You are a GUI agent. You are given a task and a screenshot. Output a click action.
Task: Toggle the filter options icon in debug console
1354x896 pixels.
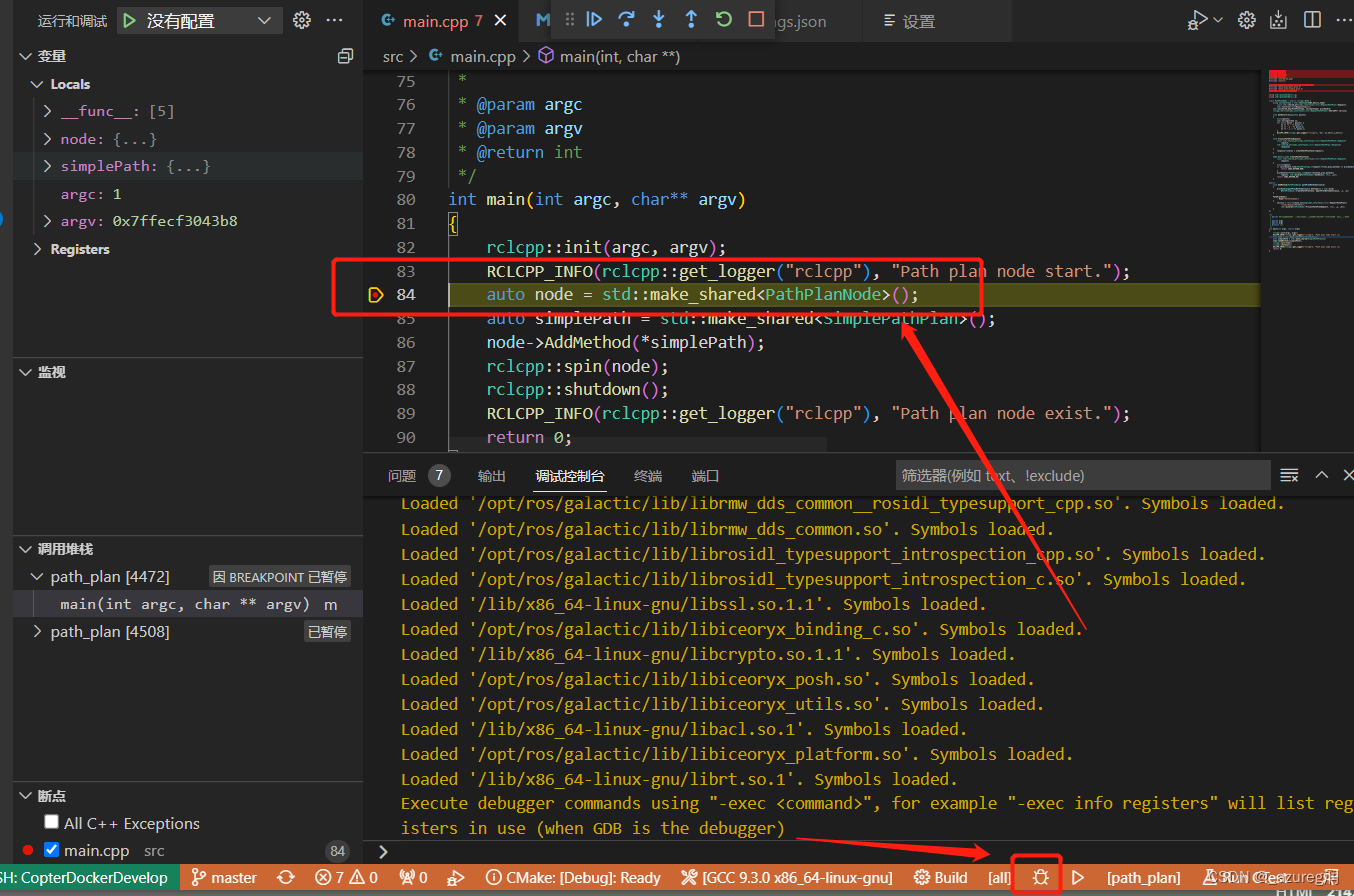tap(1290, 475)
